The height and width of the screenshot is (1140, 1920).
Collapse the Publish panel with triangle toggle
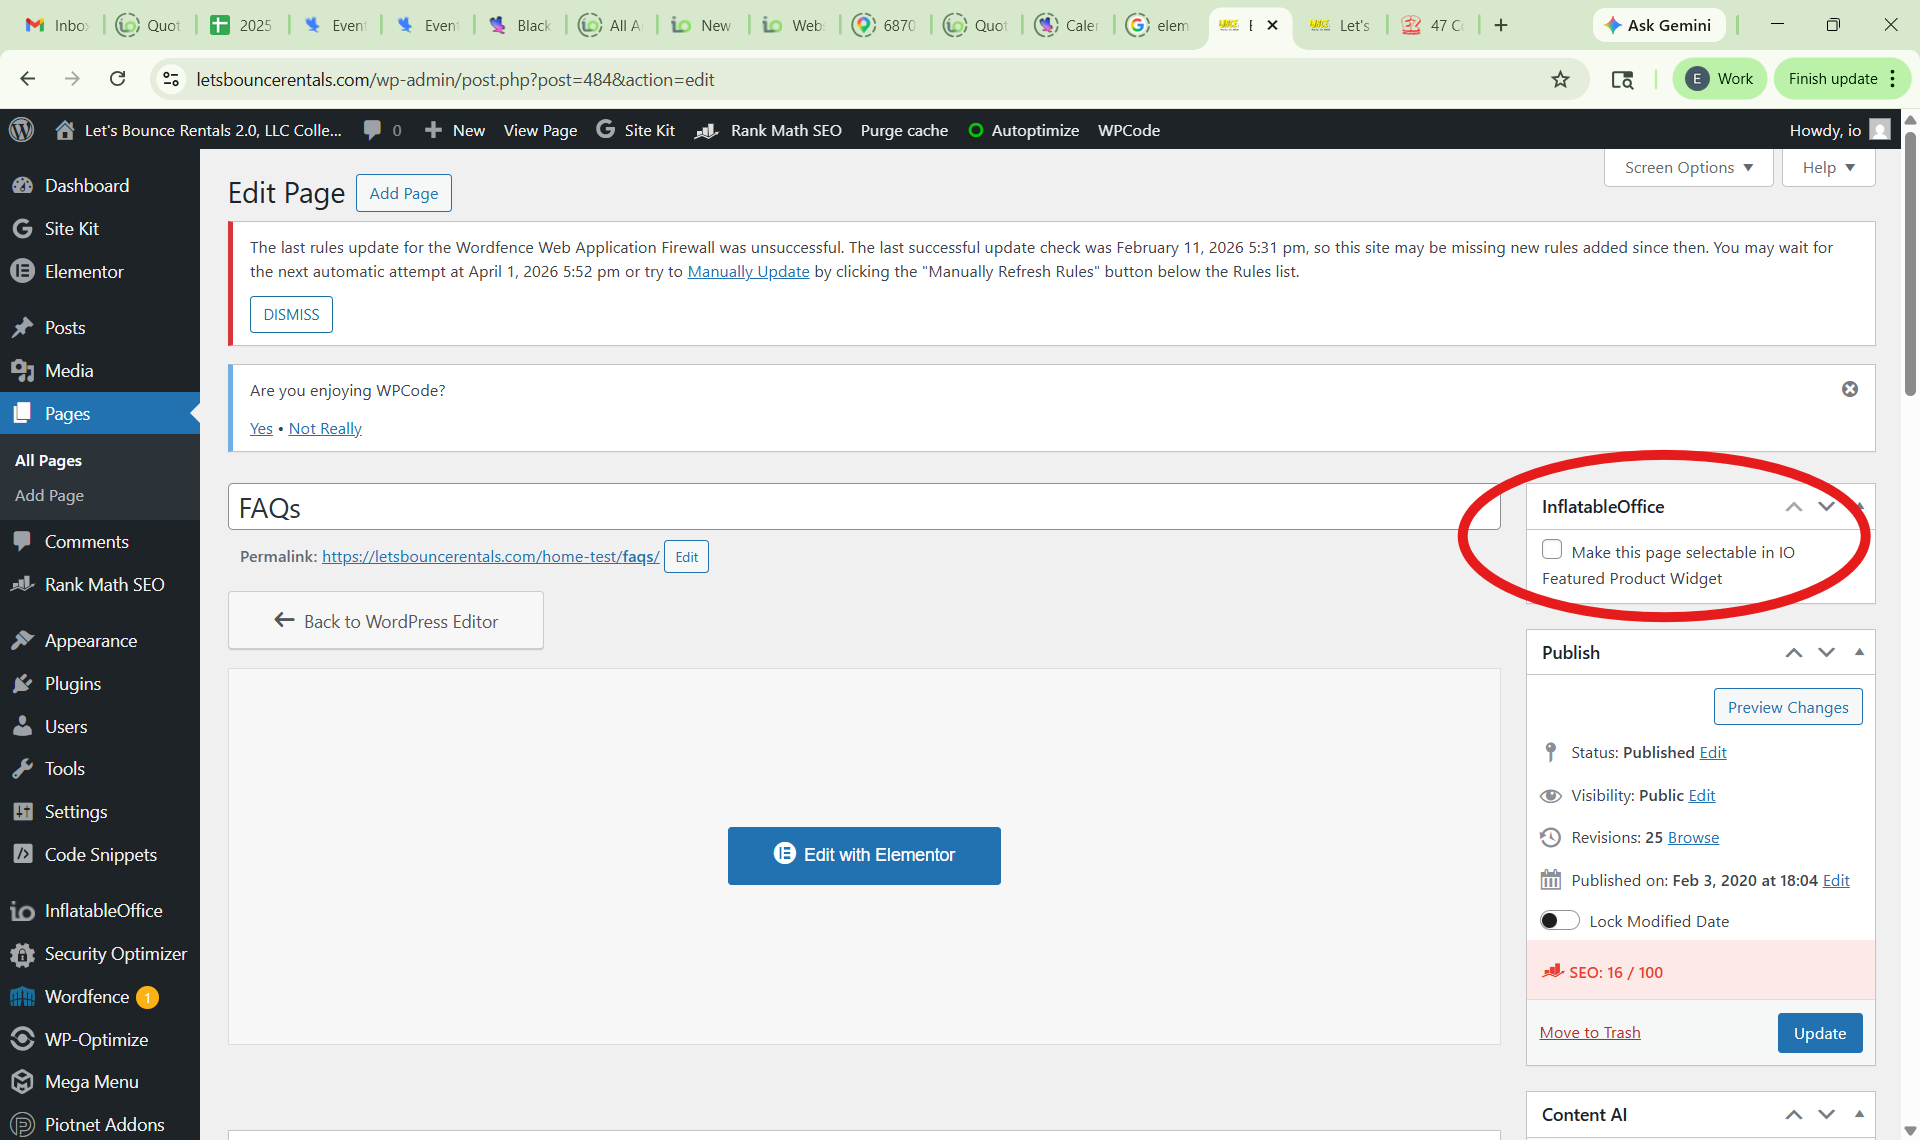[1859, 652]
